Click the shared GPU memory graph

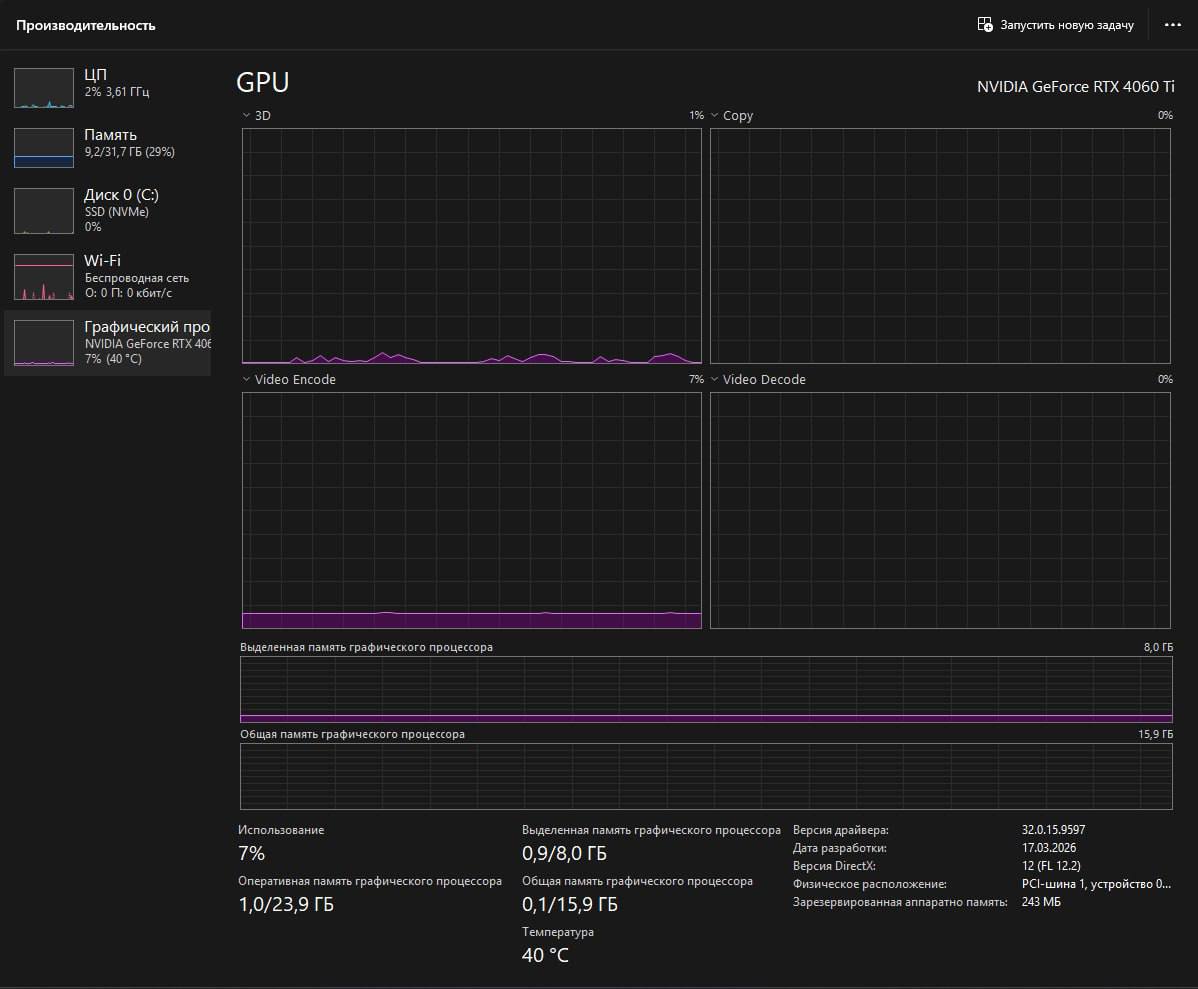[x=706, y=777]
